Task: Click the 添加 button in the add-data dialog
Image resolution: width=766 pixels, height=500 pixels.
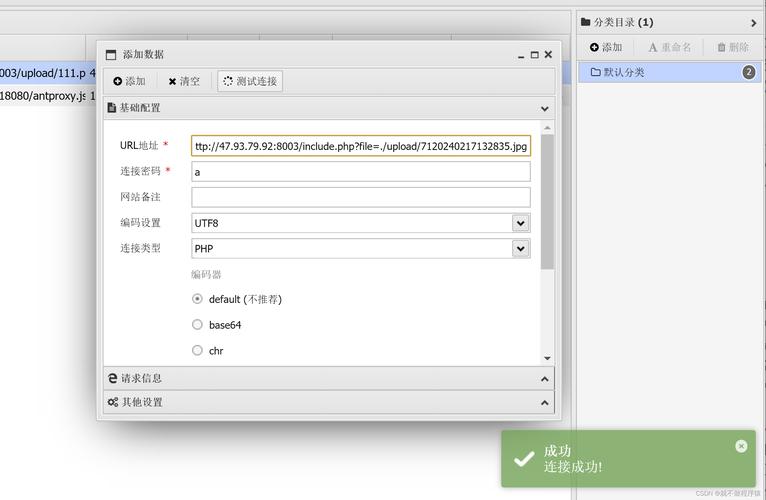Action: click(129, 81)
